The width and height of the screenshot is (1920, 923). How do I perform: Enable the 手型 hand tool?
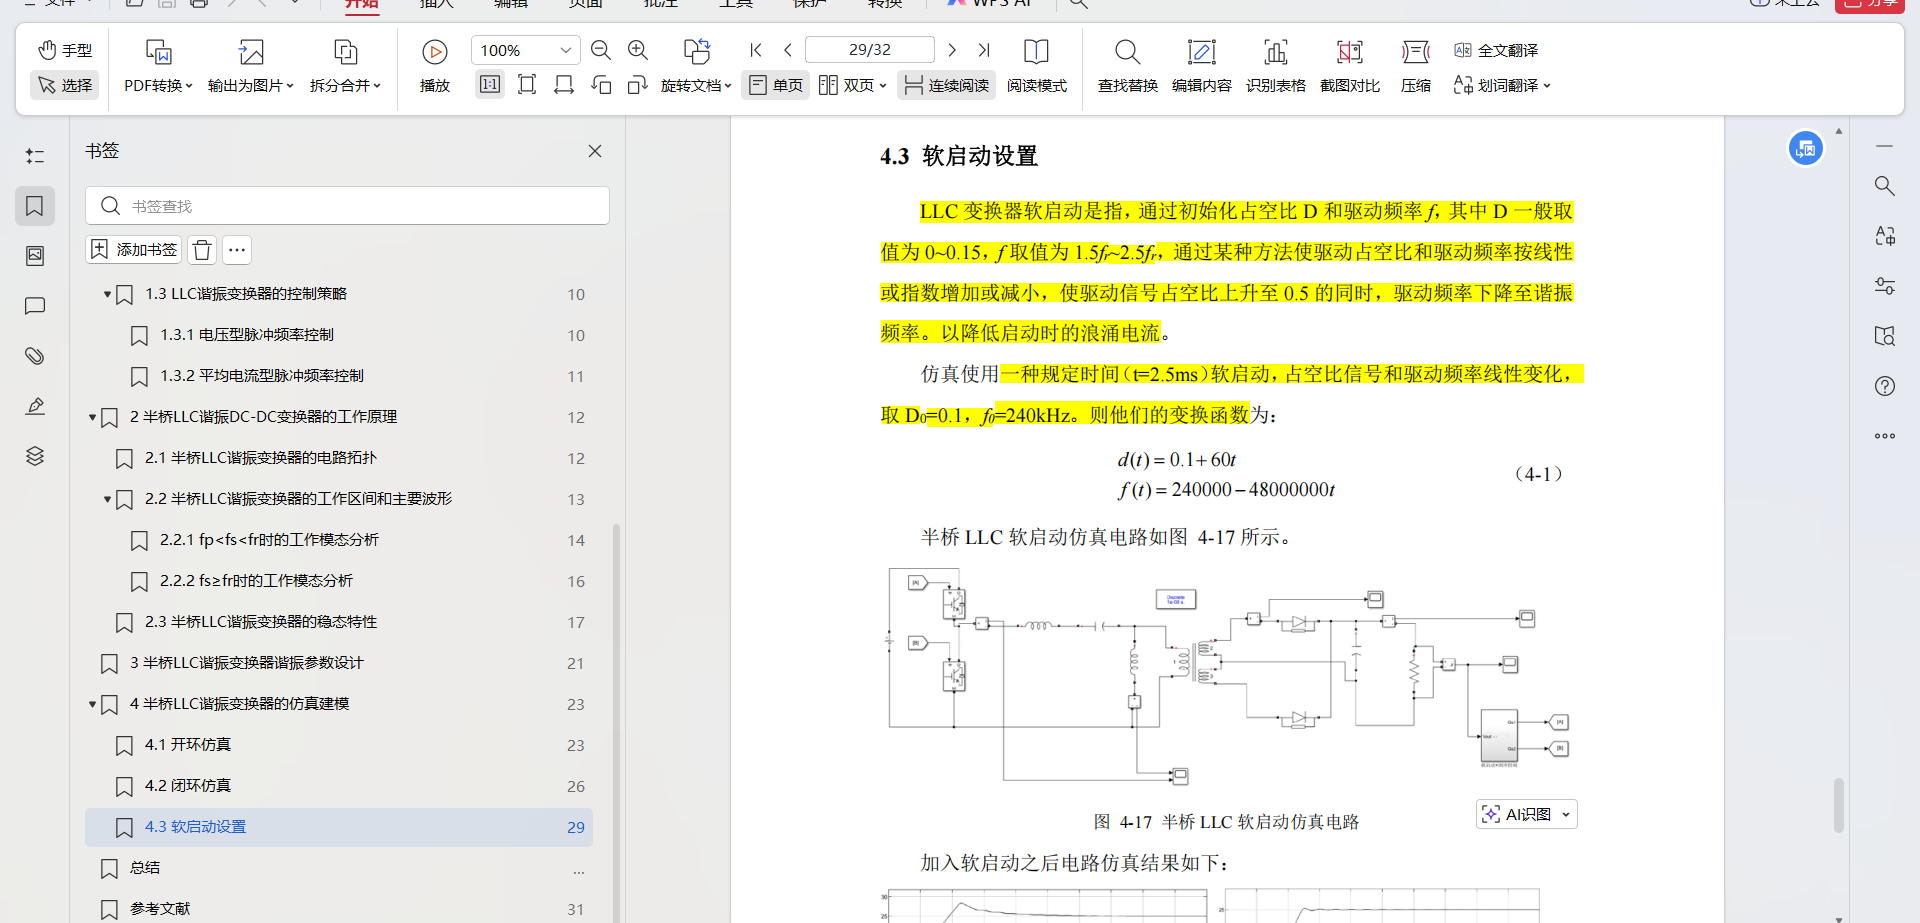point(65,50)
